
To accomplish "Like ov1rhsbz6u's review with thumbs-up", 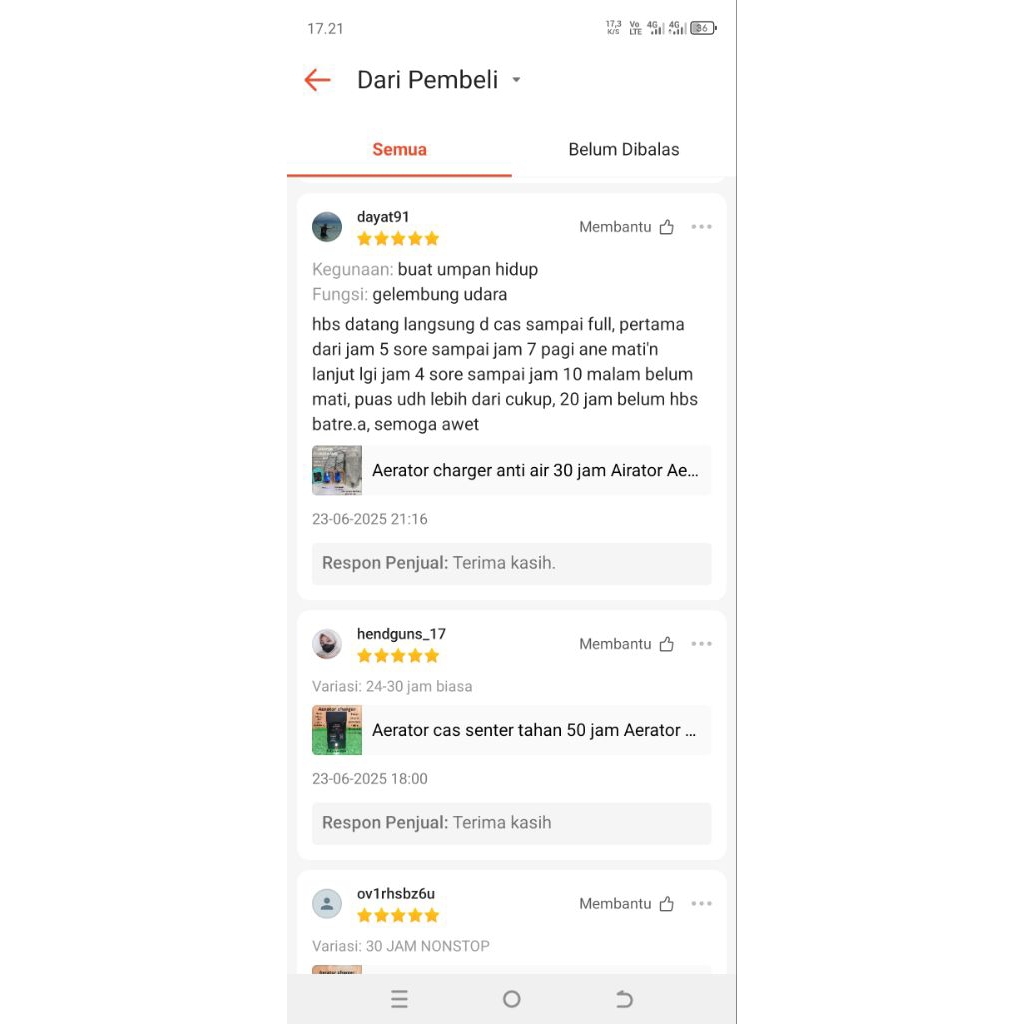I will (666, 904).
